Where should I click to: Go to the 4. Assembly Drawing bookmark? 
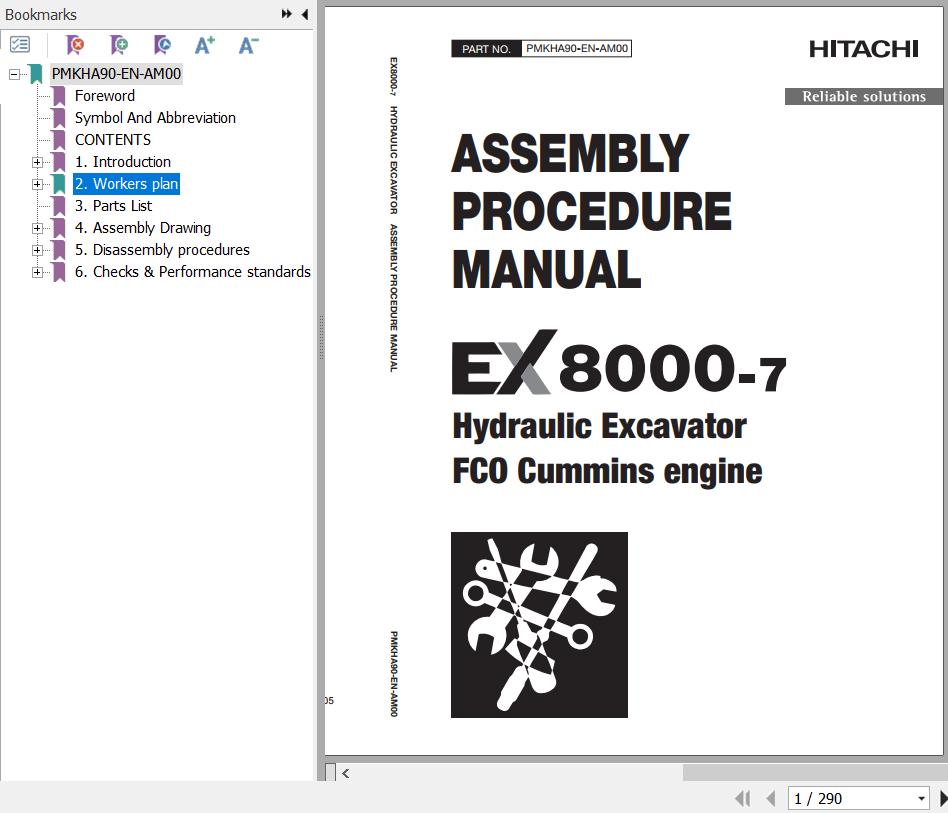click(x=143, y=228)
